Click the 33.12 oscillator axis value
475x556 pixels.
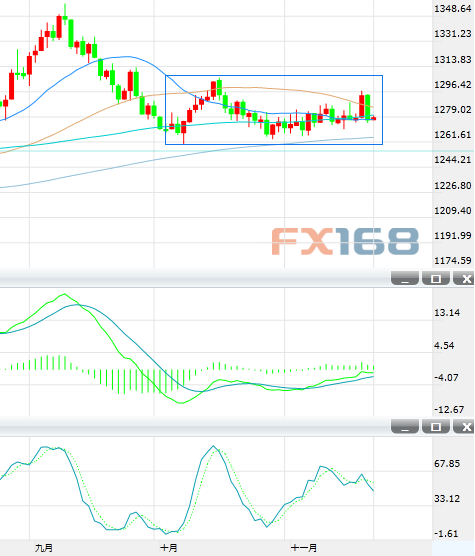pyautogui.click(x=447, y=499)
